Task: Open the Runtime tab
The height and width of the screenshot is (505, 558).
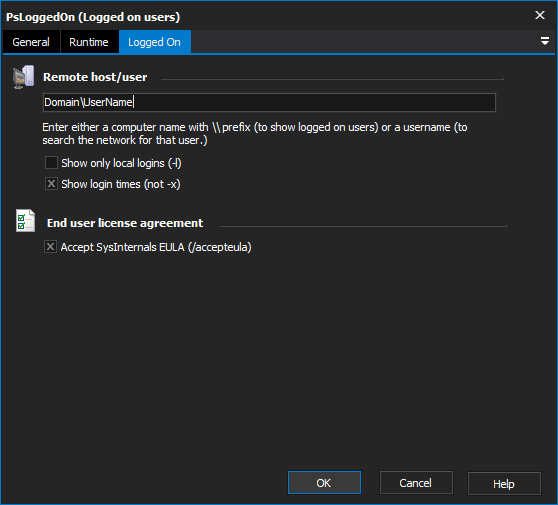Action: point(89,42)
